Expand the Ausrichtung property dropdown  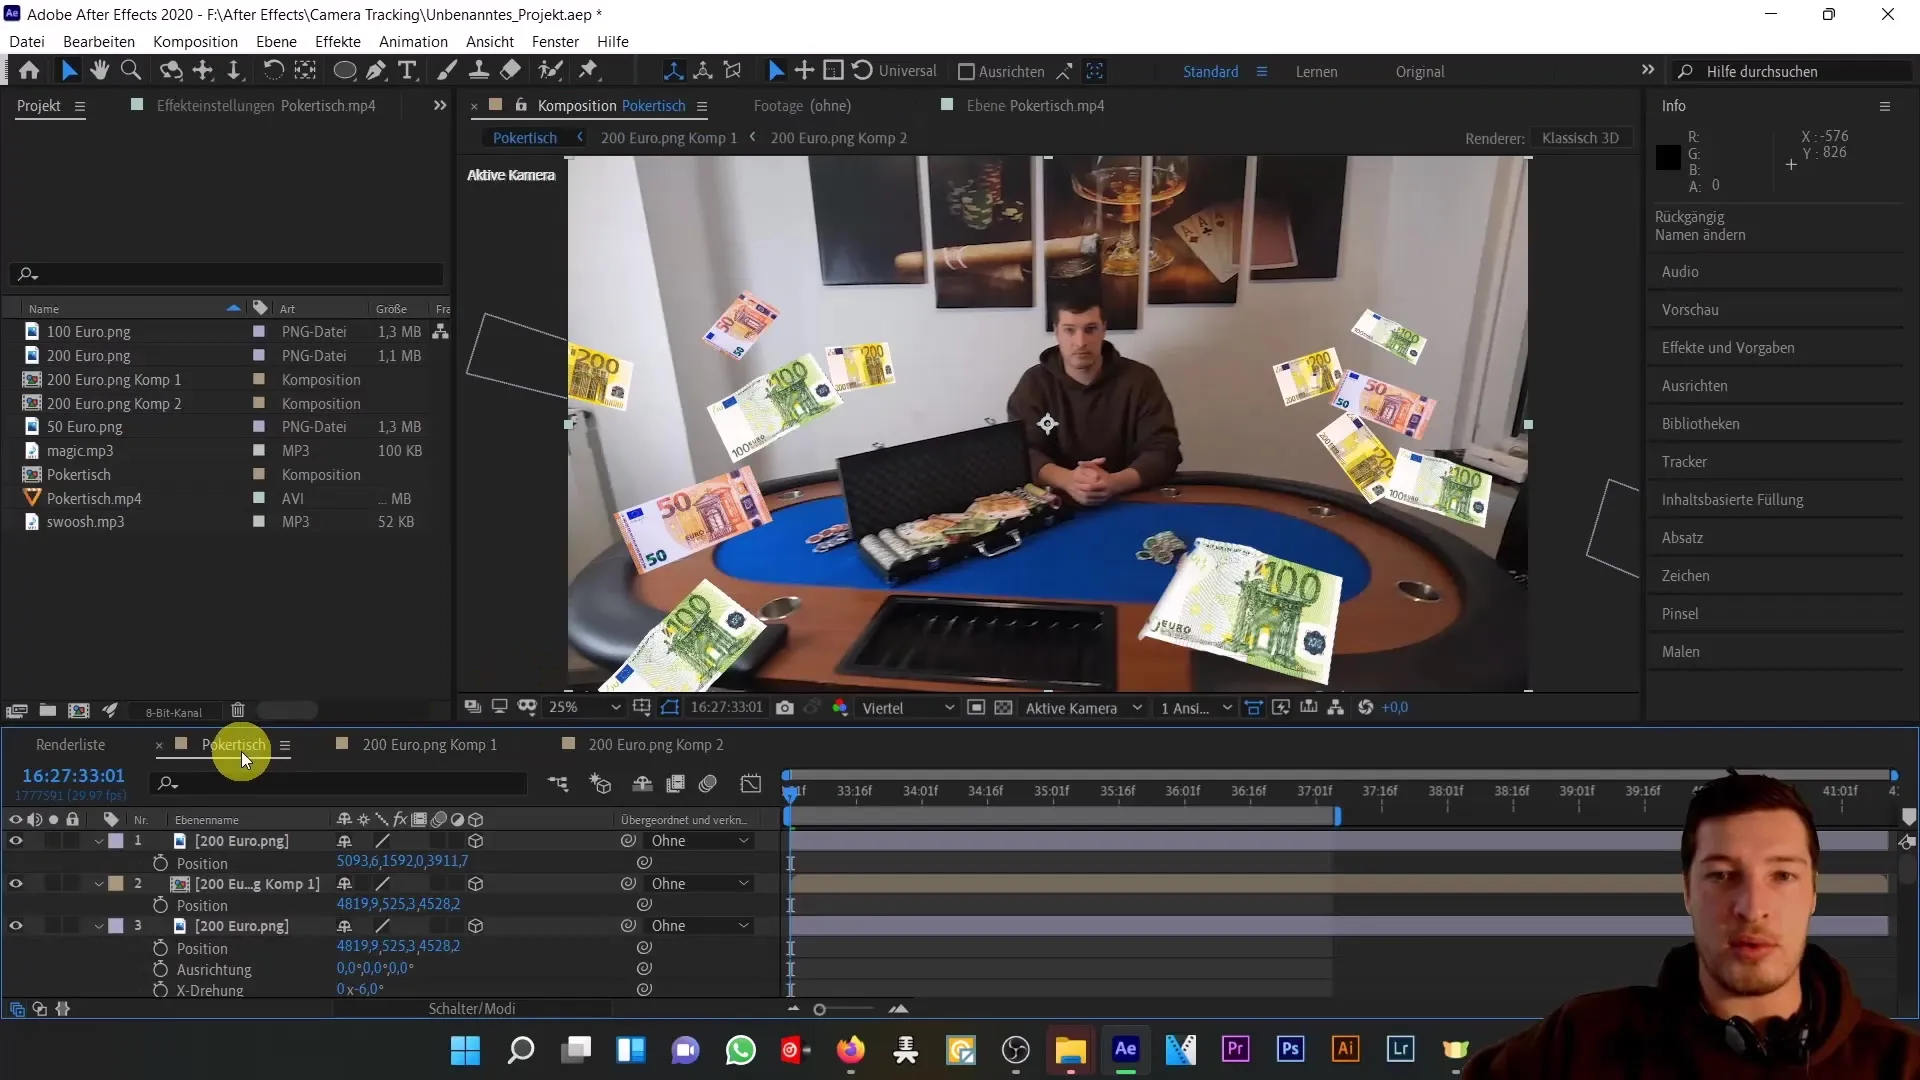click(212, 969)
